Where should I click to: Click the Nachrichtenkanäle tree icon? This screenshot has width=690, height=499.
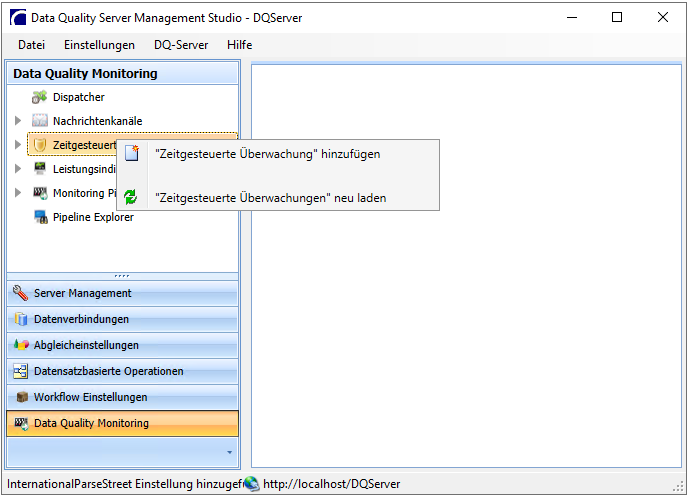pyautogui.click(x=40, y=121)
